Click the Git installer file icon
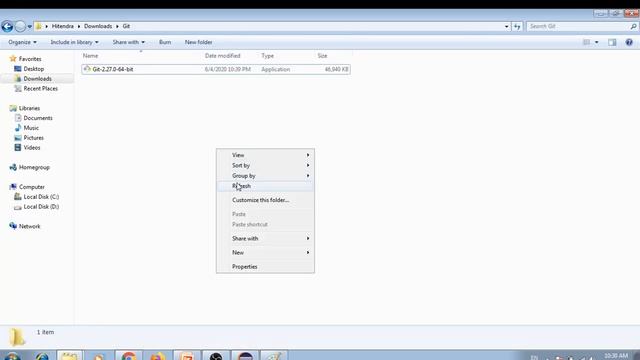The image size is (640, 360). pyautogui.click(x=87, y=69)
